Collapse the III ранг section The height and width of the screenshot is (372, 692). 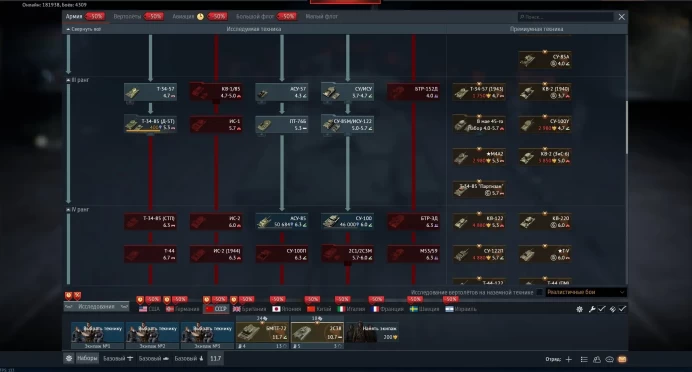78,80
